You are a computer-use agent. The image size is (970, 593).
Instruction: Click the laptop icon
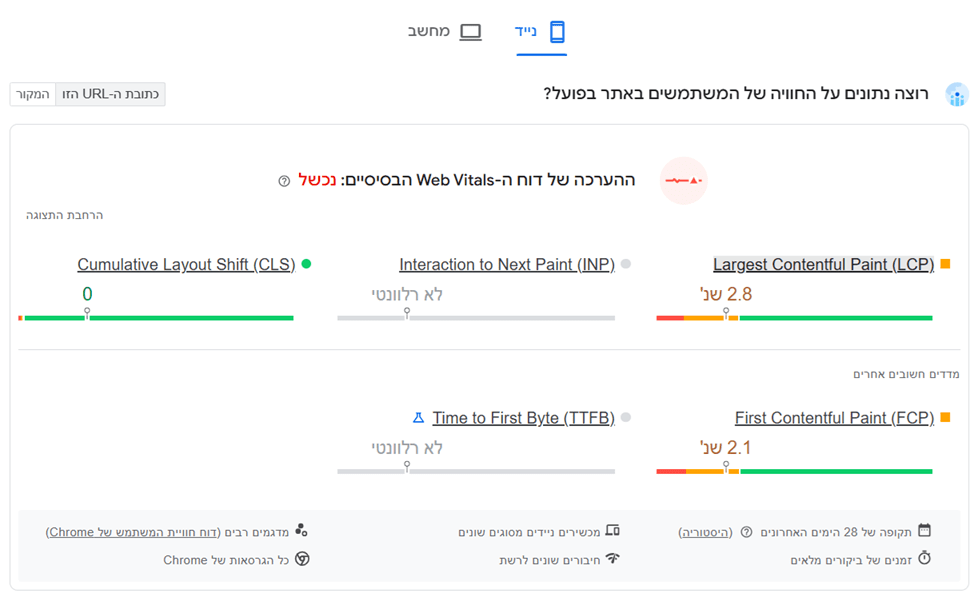pos(471,32)
